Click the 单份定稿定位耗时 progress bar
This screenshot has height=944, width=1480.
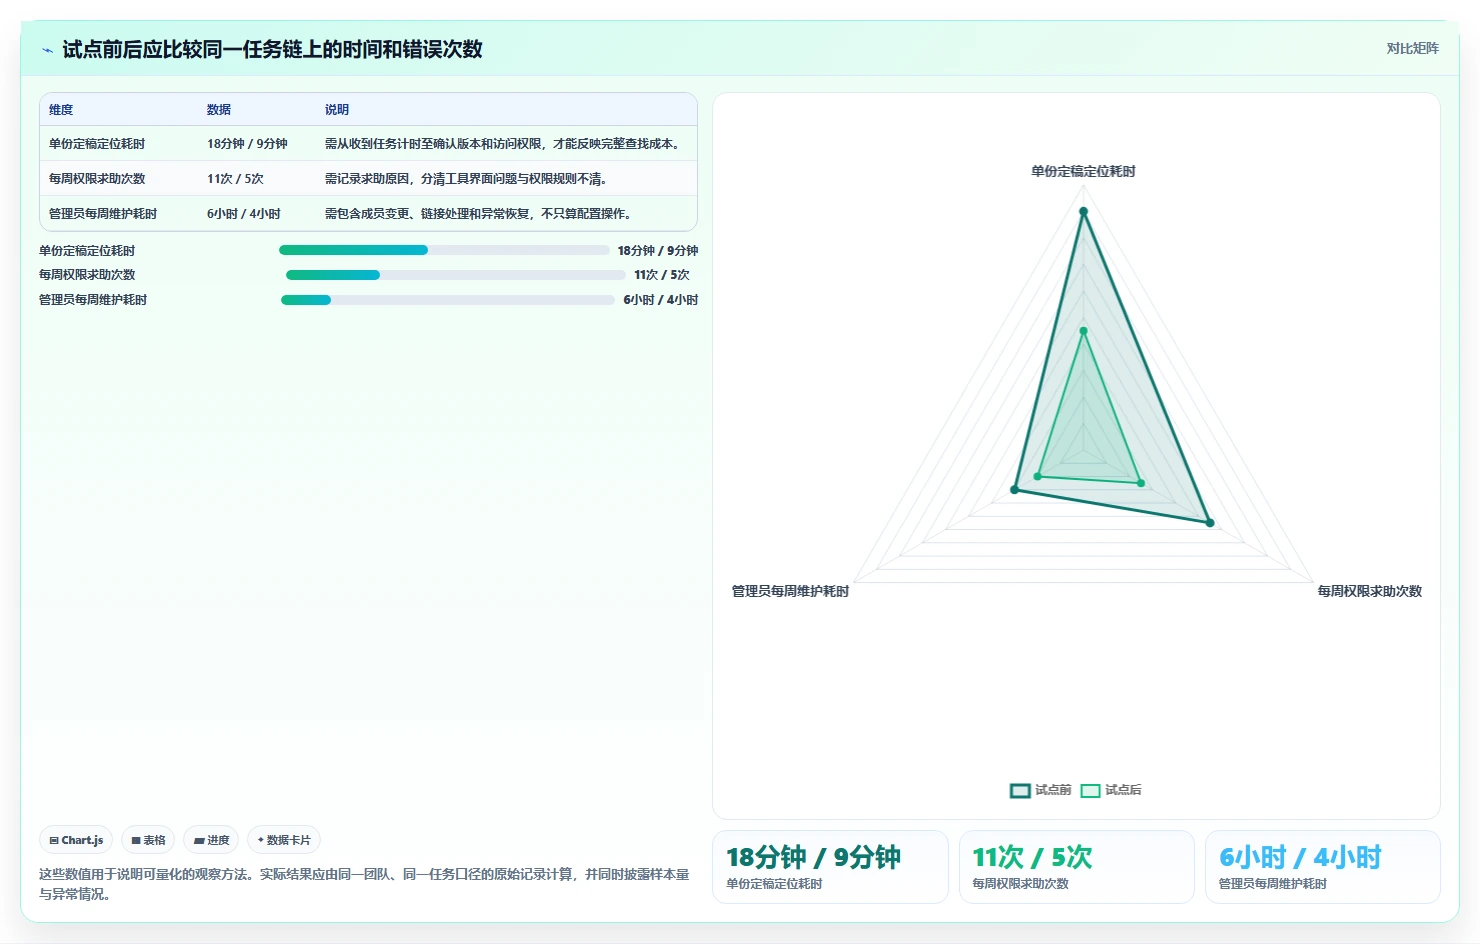click(x=444, y=250)
